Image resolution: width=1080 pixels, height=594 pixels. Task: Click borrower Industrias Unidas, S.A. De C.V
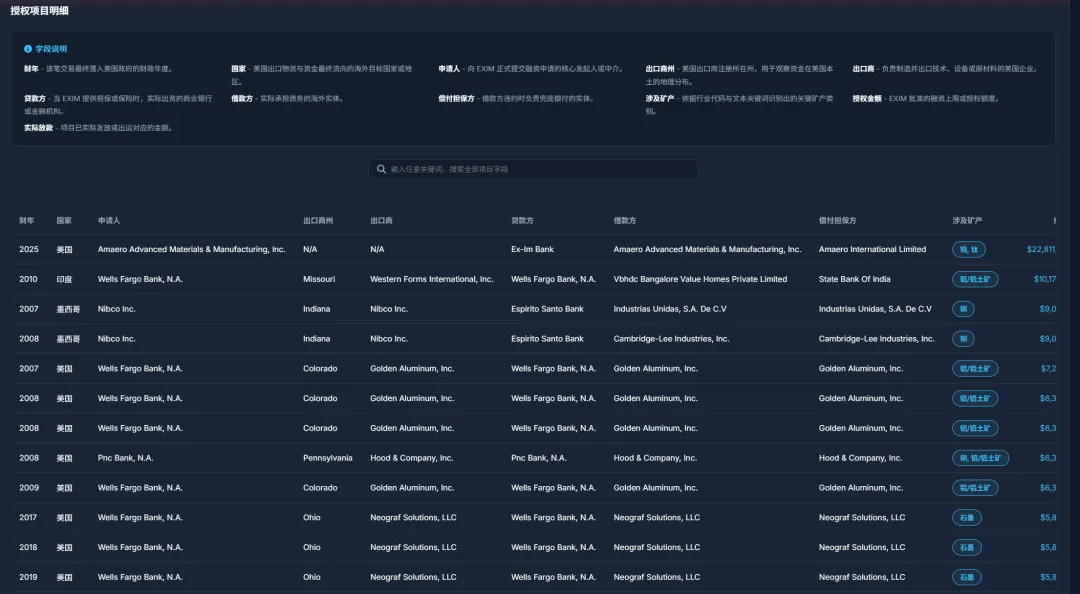pyautogui.click(x=669, y=309)
